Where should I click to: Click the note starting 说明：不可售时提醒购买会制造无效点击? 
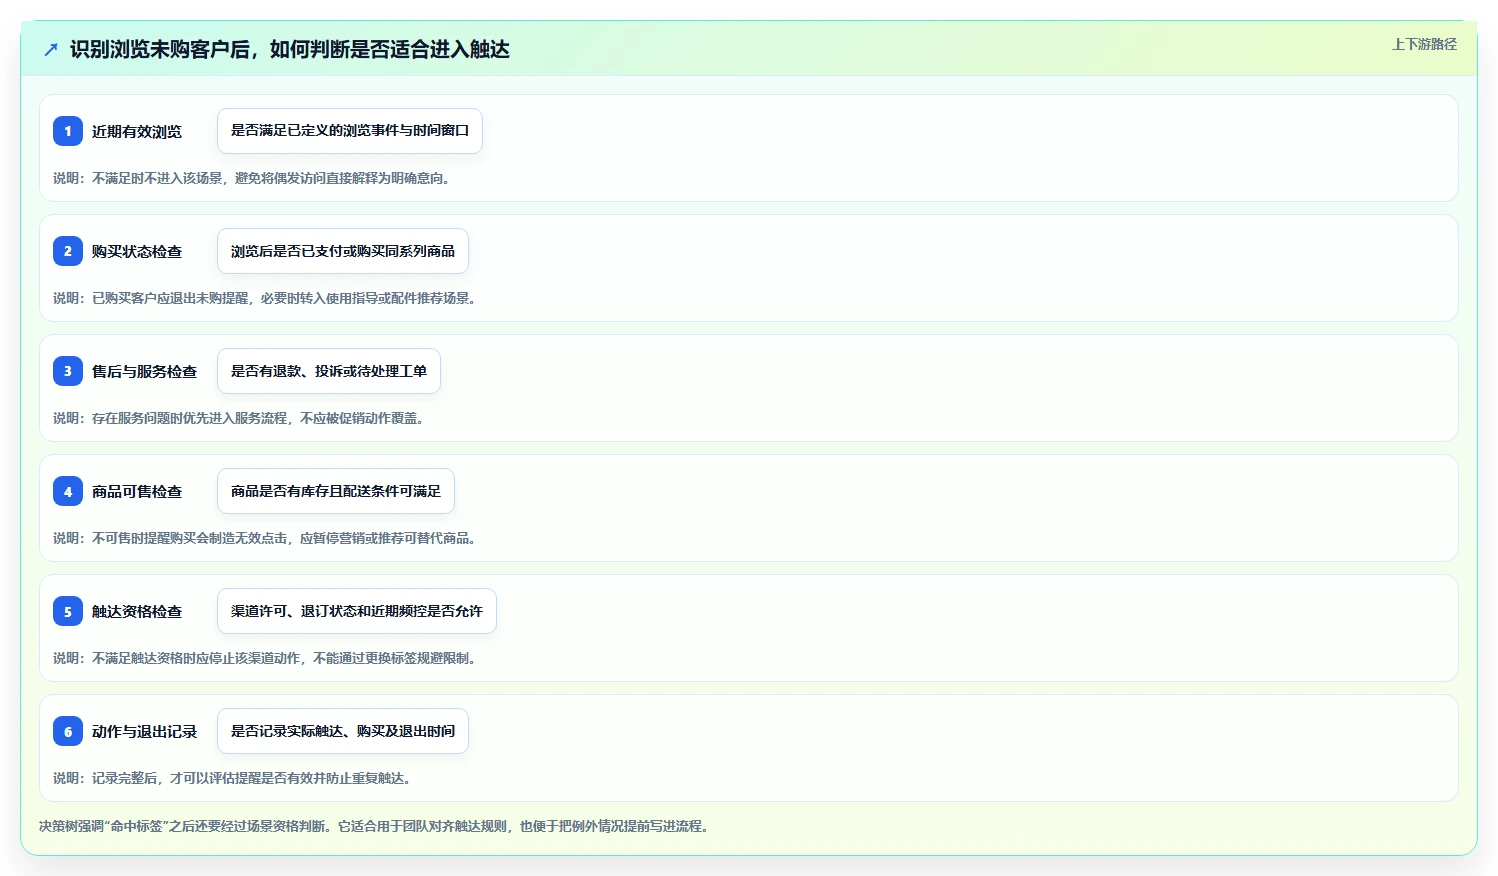pos(267,538)
